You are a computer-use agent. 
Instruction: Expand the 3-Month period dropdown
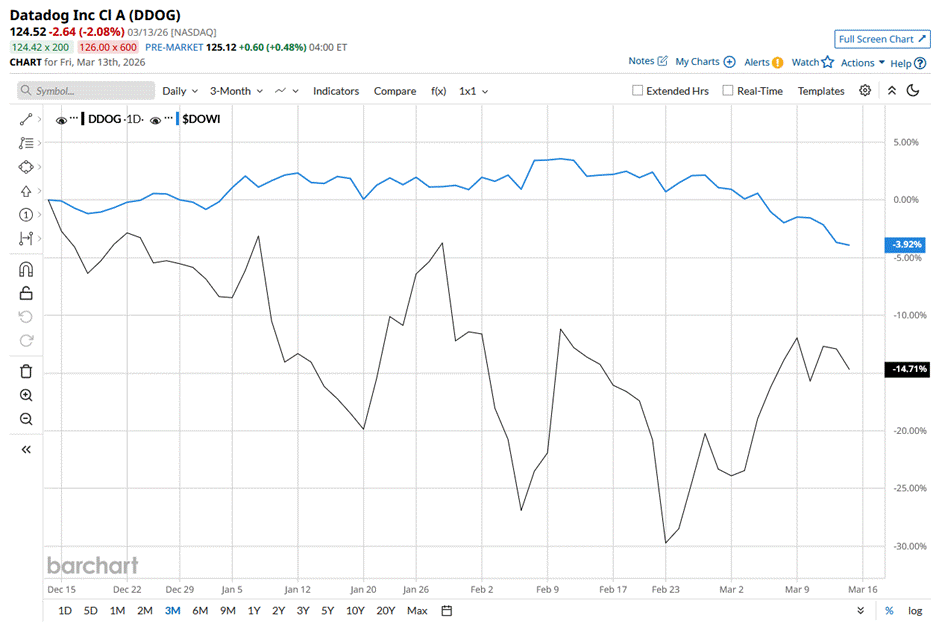pyautogui.click(x=236, y=91)
